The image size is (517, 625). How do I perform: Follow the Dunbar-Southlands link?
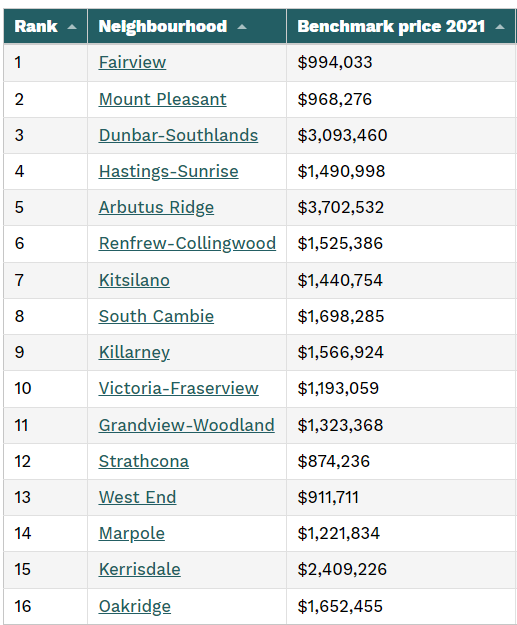tap(178, 135)
